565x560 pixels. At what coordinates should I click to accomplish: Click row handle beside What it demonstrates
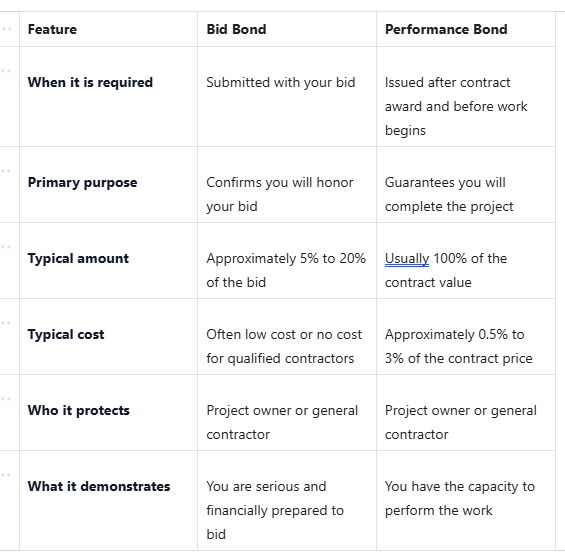click(6, 475)
